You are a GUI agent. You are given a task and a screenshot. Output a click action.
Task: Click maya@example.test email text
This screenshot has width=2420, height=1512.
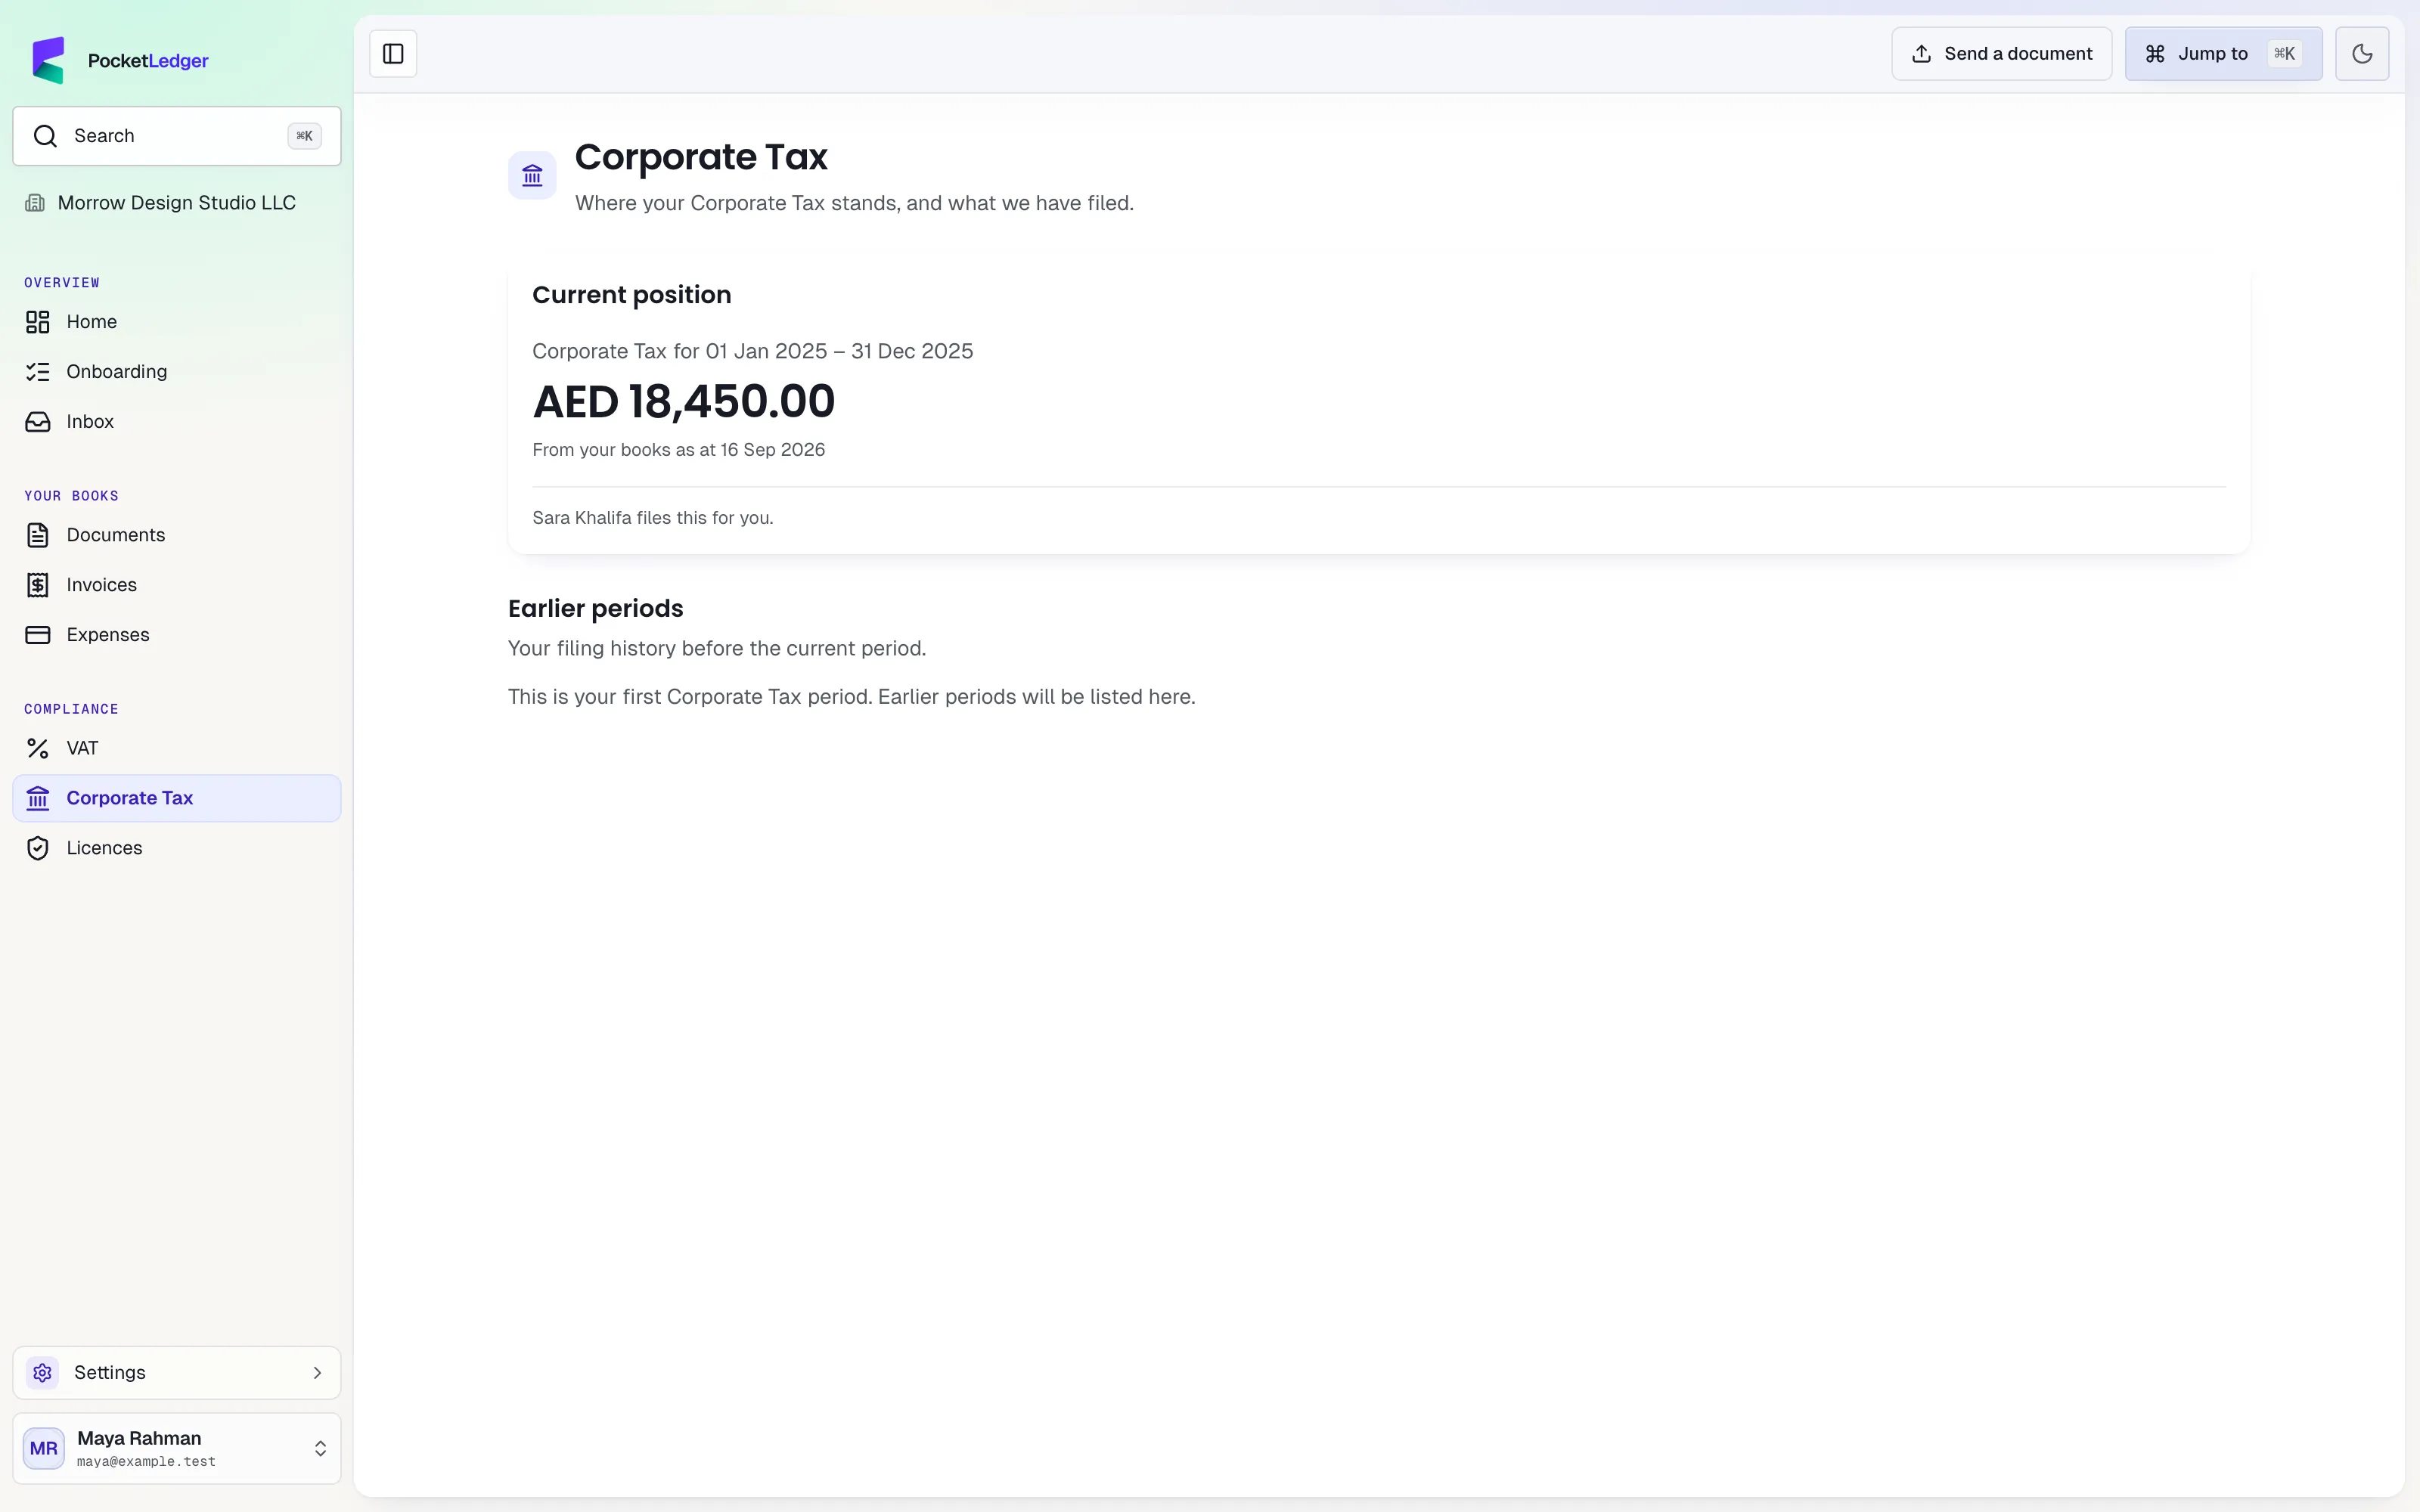[146, 1462]
